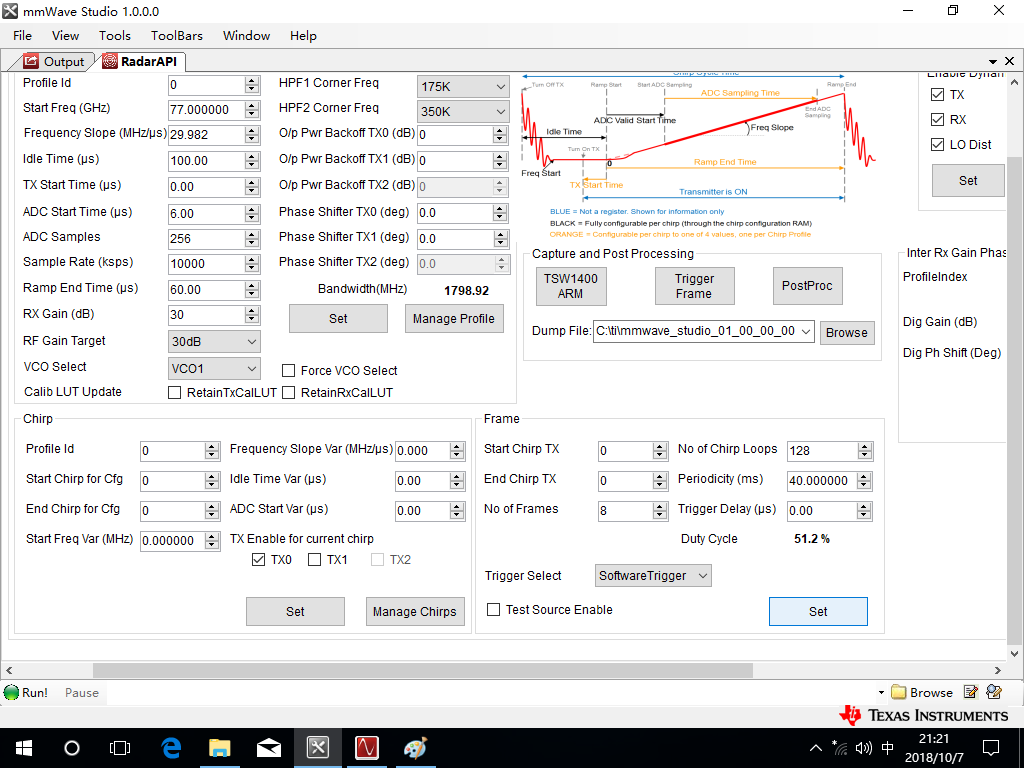The height and width of the screenshot is (768, 1024).
Task: Click the edit script pencil icon
Action: (971, 692)
